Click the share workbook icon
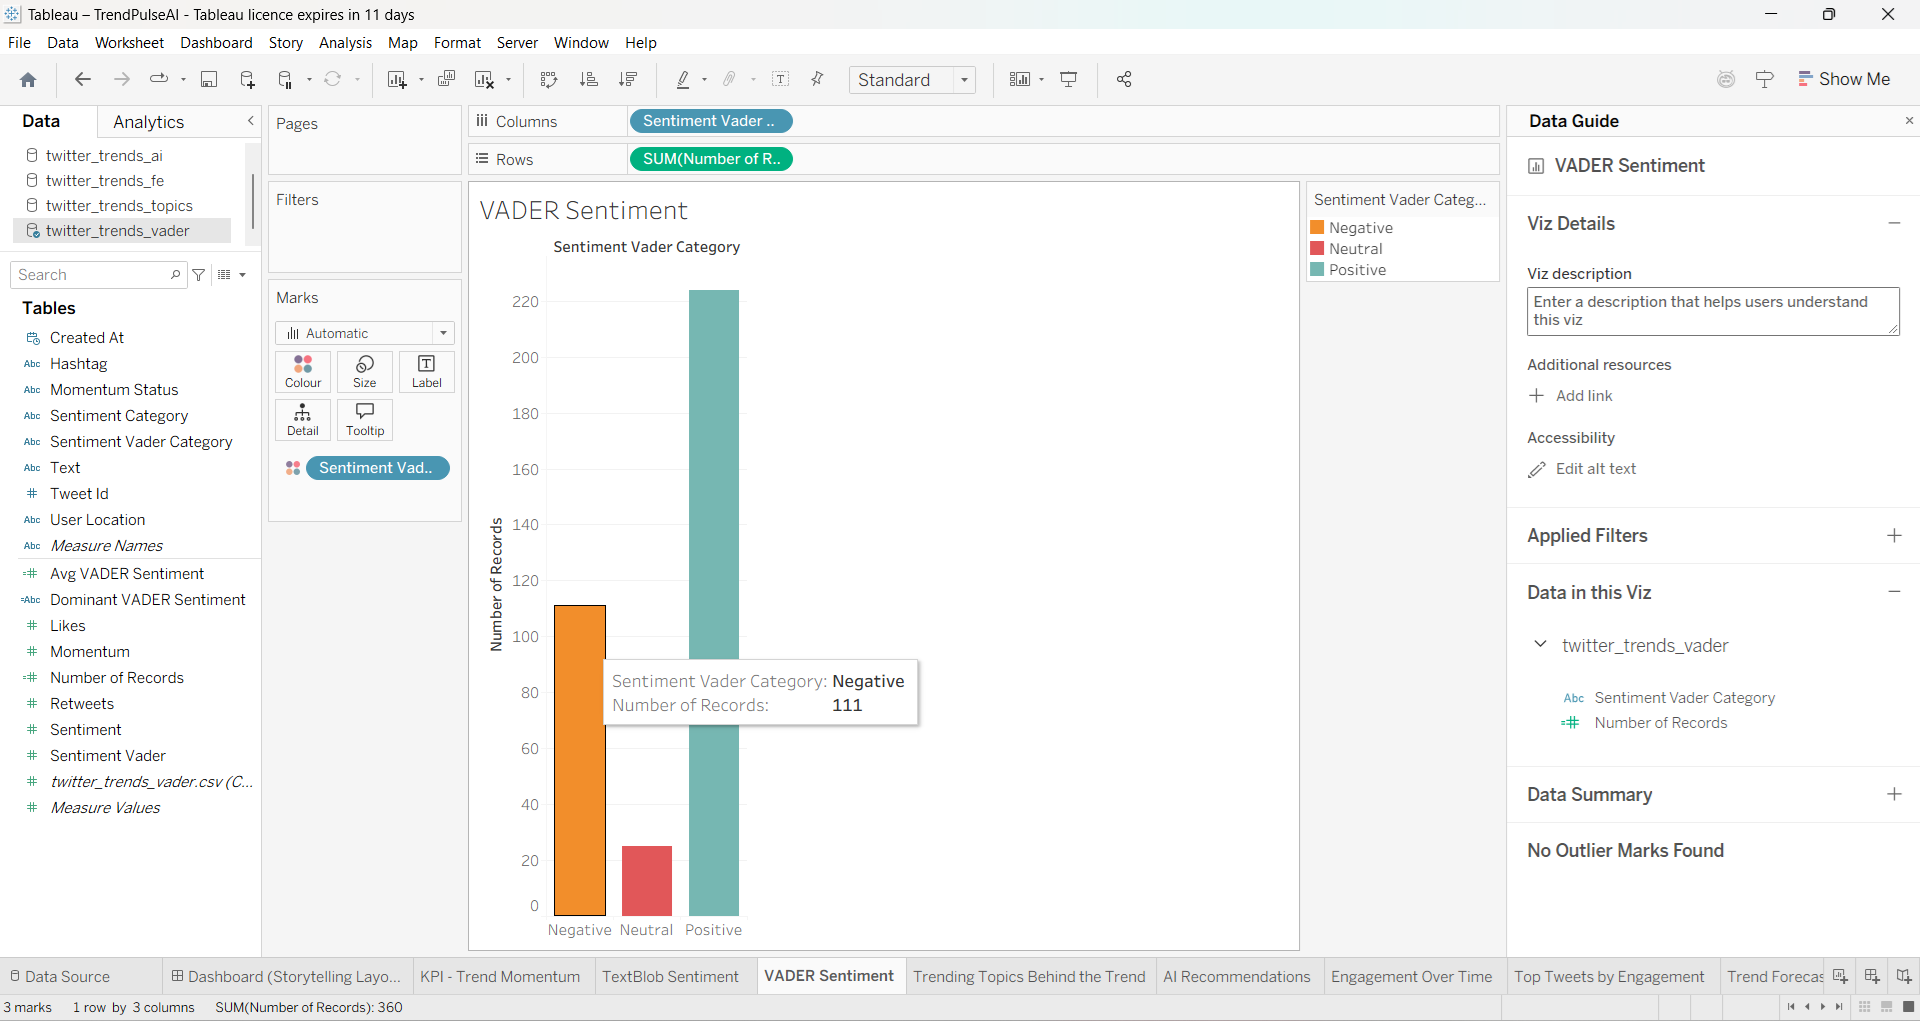The height and width of the screenshot is (1021, 1920). click(x=1124, y=79)
